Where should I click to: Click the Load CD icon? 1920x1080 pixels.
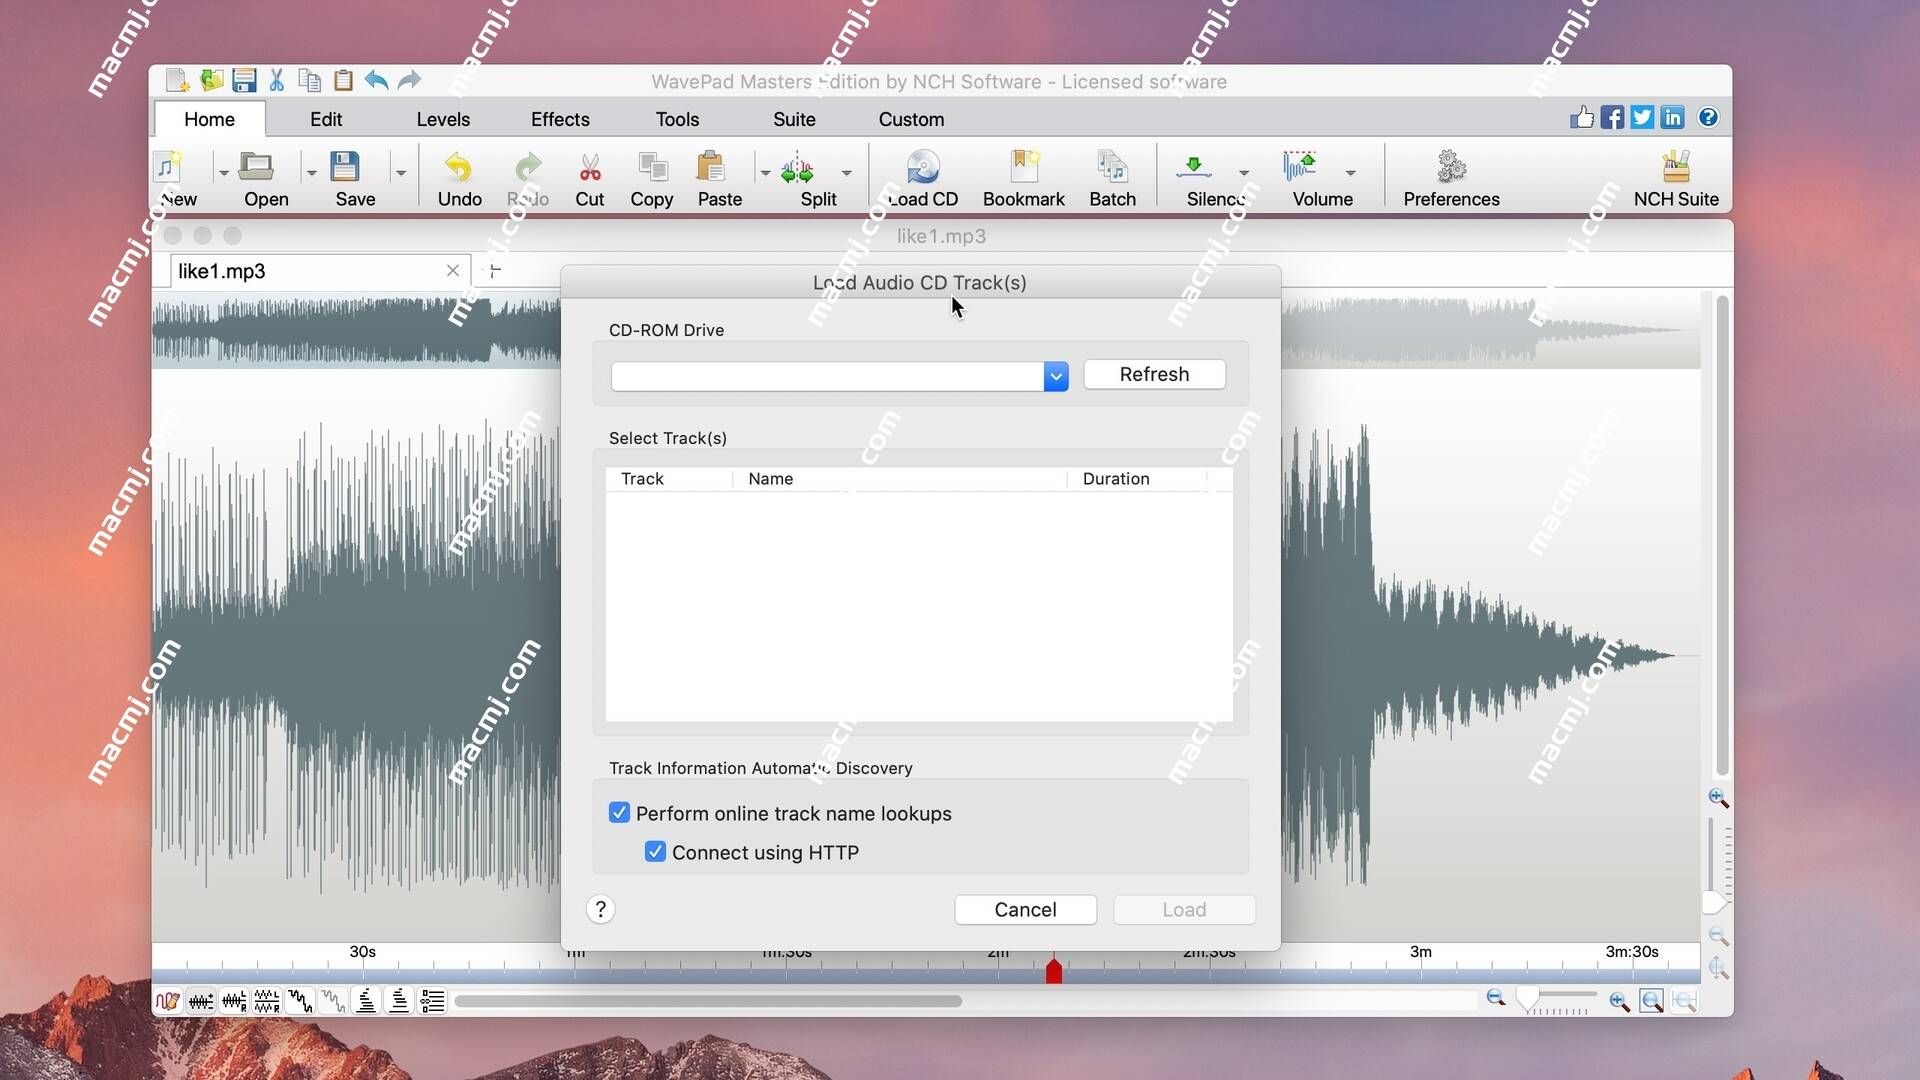923,179
